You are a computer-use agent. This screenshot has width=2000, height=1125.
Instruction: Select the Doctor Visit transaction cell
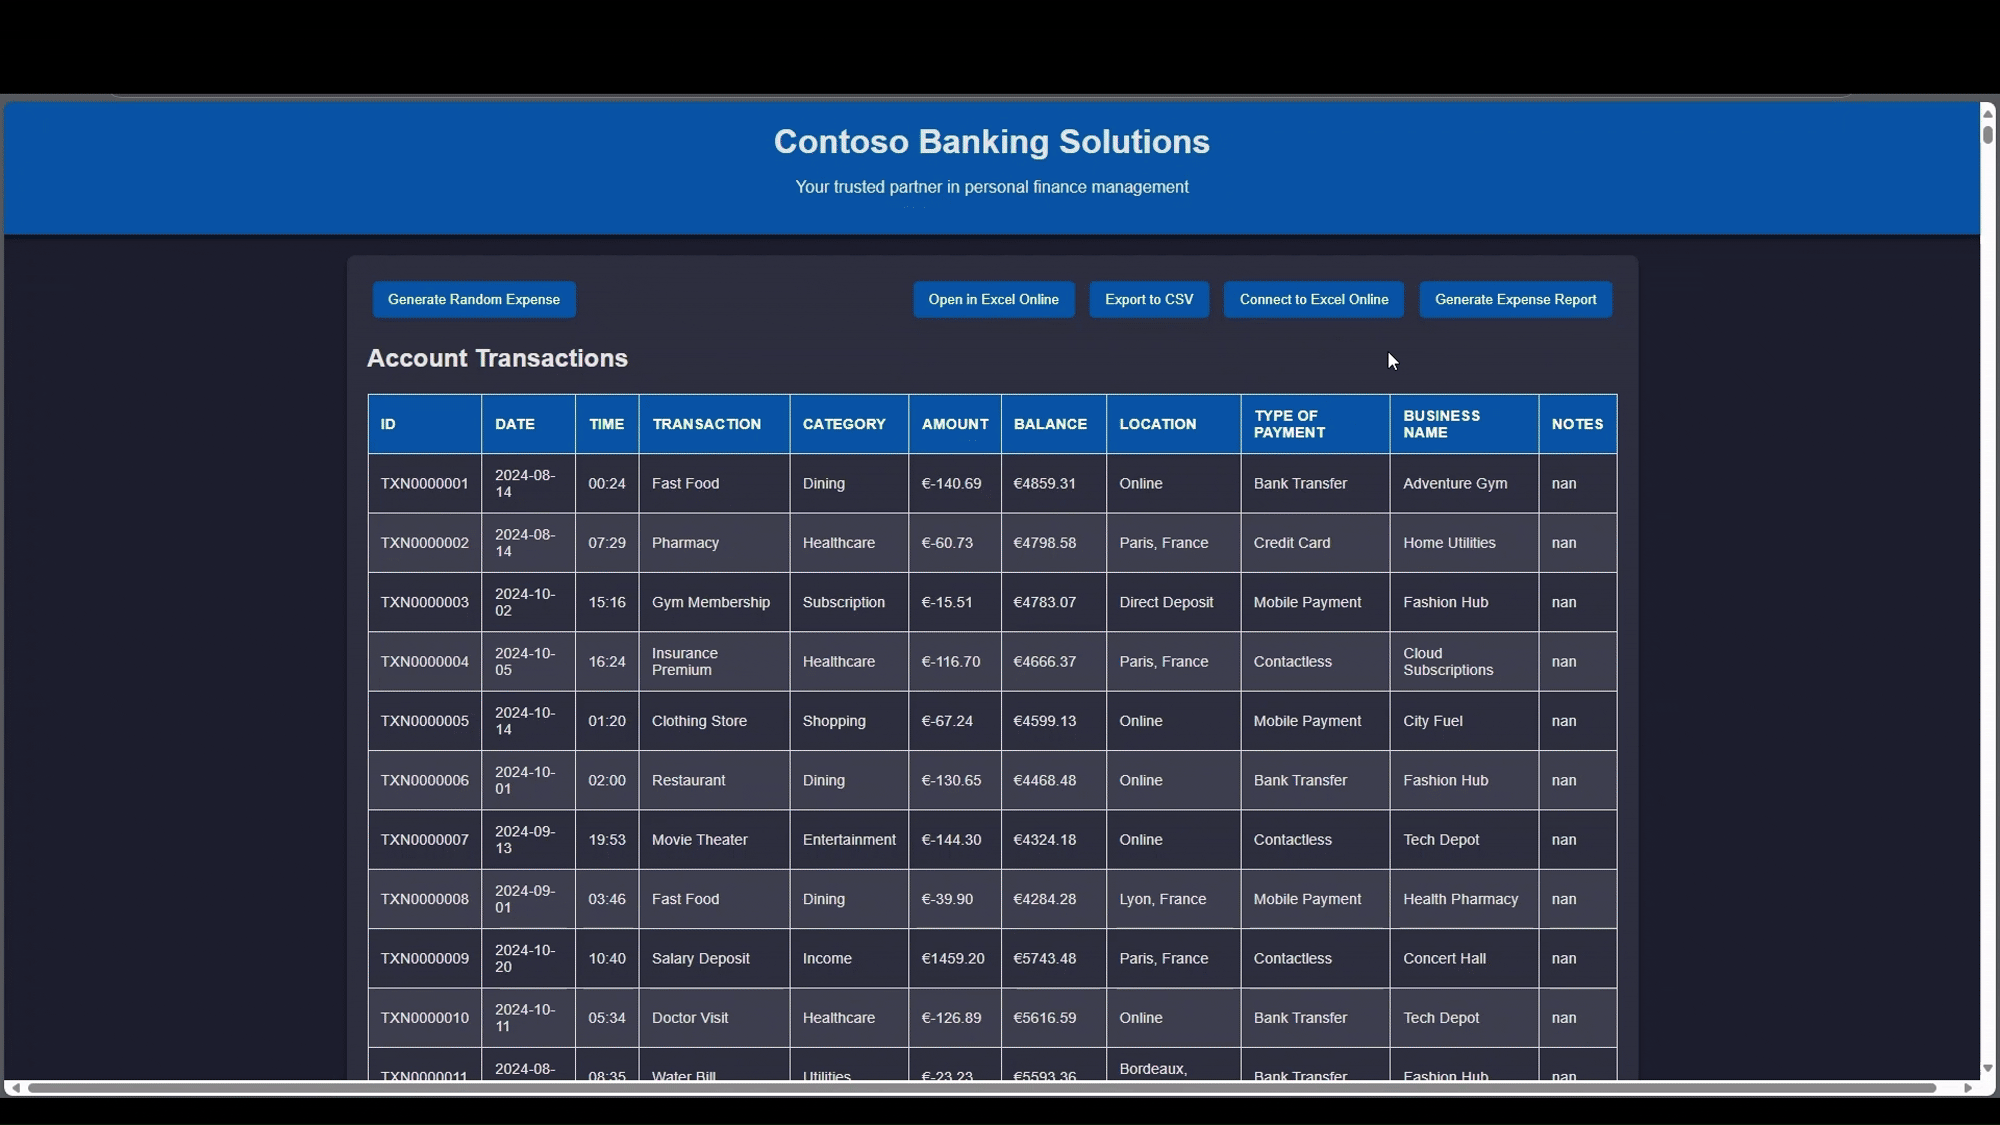click(x=714, y=1018)
